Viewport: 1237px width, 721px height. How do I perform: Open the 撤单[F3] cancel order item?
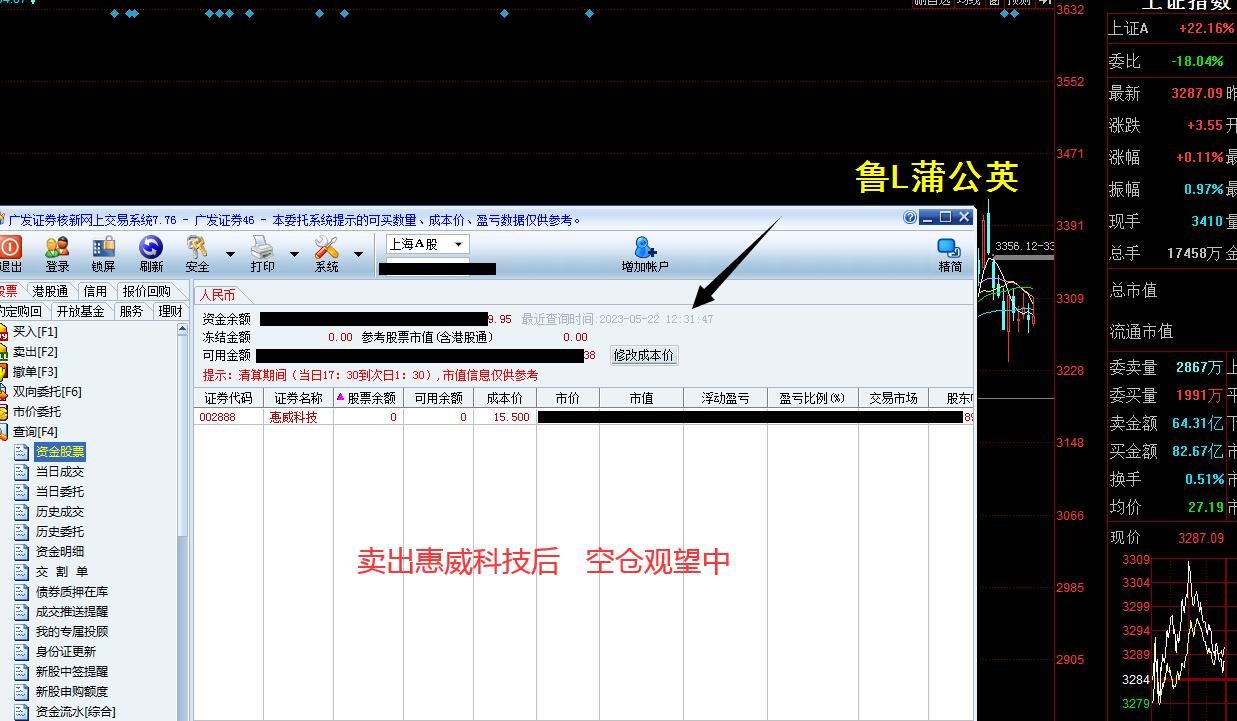[35, 372]
